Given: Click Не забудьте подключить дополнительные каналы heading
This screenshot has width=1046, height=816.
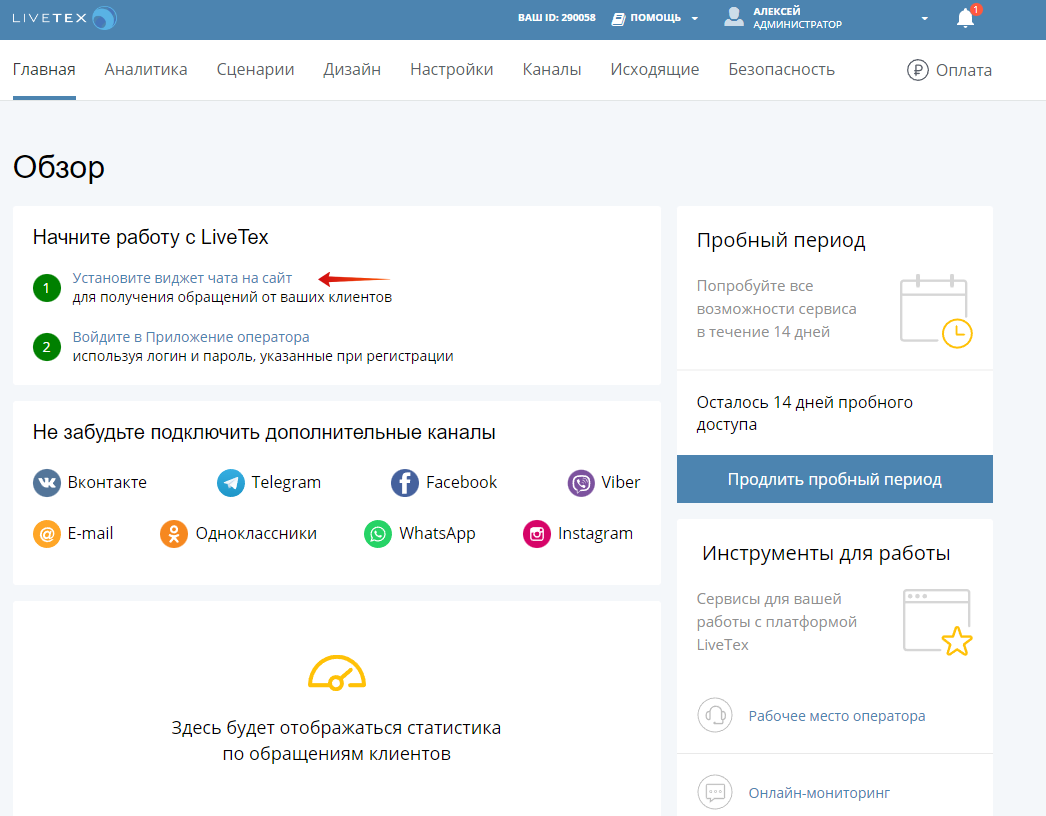Looking at the screenshot, I should point(264,433).
